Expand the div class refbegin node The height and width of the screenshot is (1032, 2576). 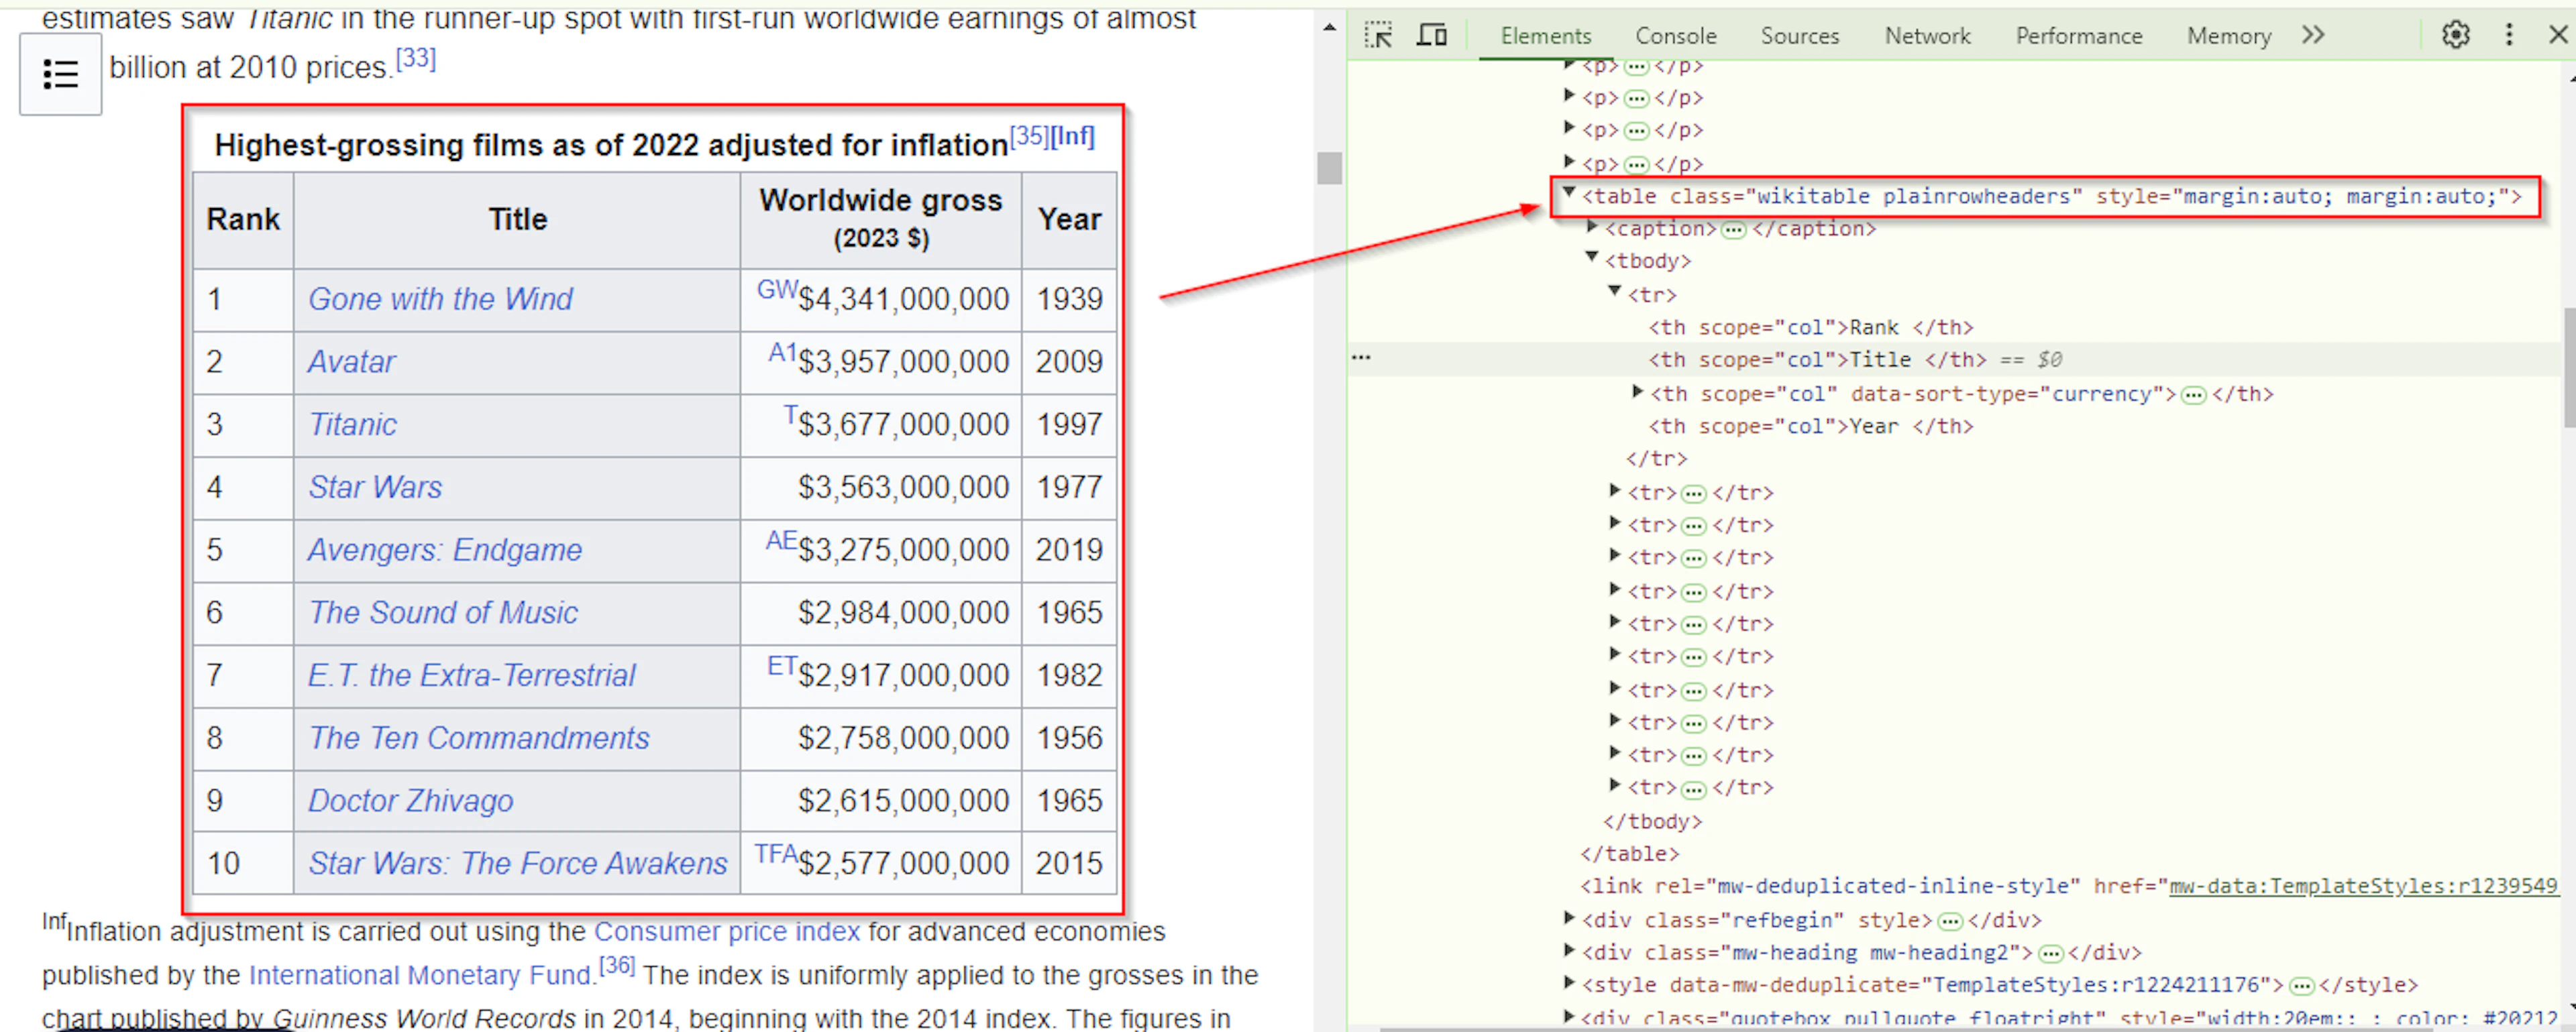point(1569,917)
